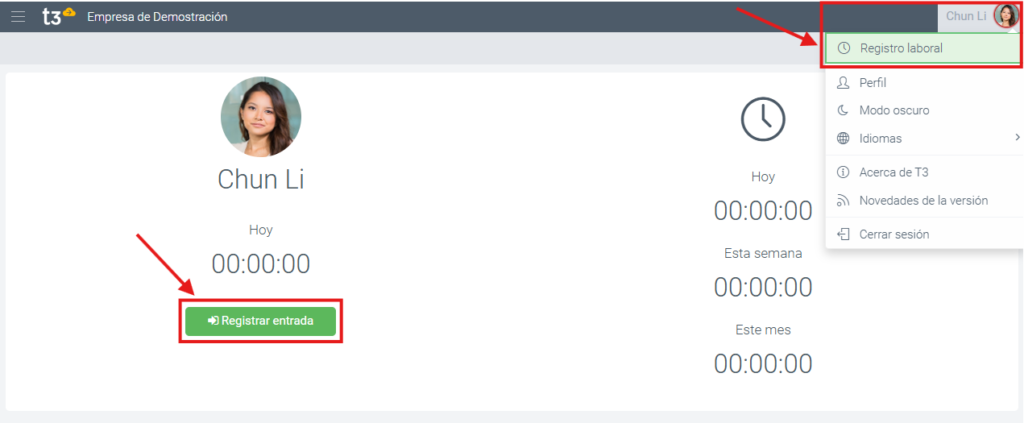Image resolution: width=1024 pixels, height=423 pixels.
Task: Open the Perfil menu entry
Action: click(x=872, y=83)
